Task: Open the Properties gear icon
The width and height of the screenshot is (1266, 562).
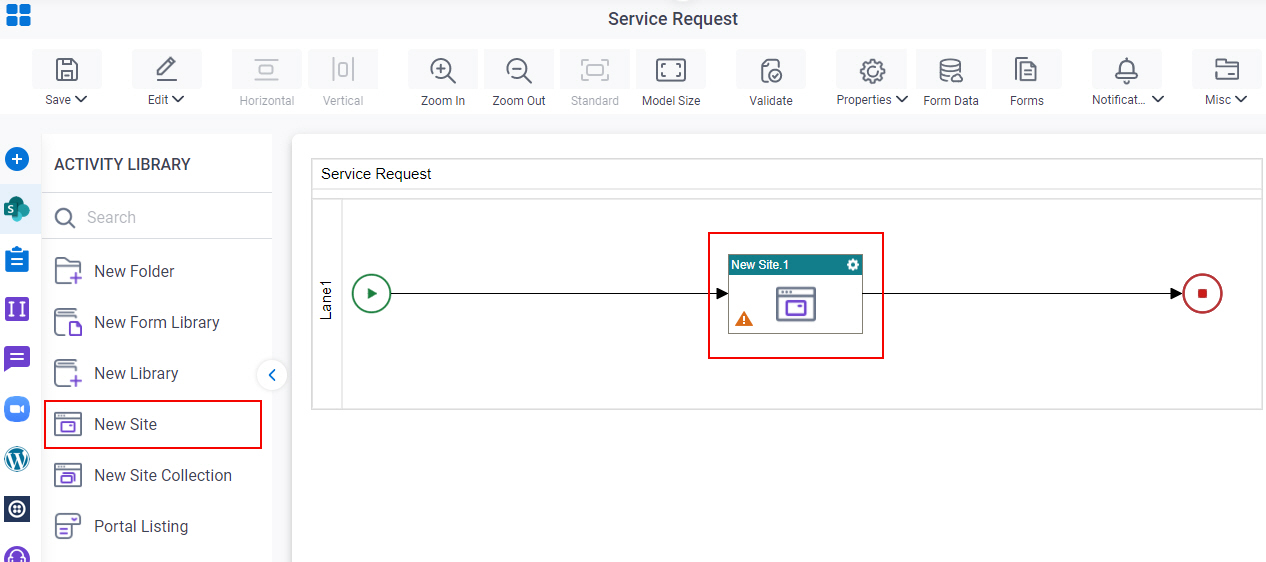Action: coord(873,70)
